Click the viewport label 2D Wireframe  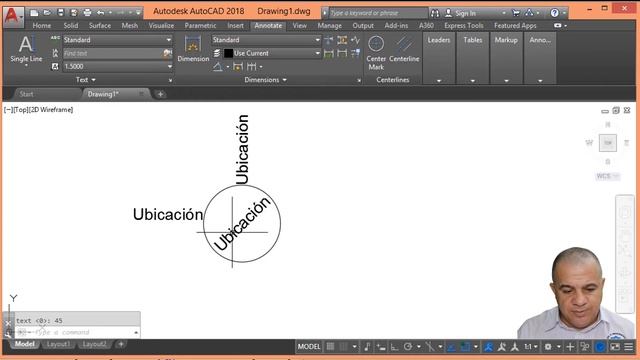coord(51,109)
